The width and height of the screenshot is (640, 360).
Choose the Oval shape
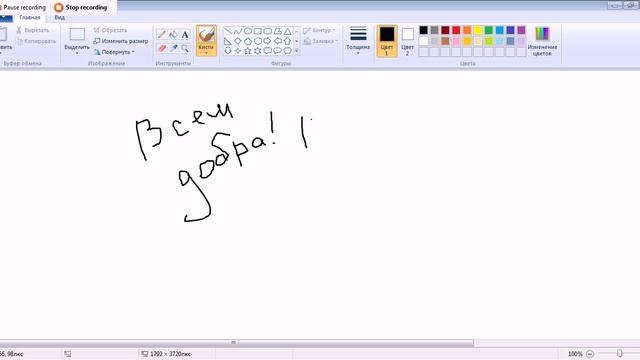click(x=248, y=31)
